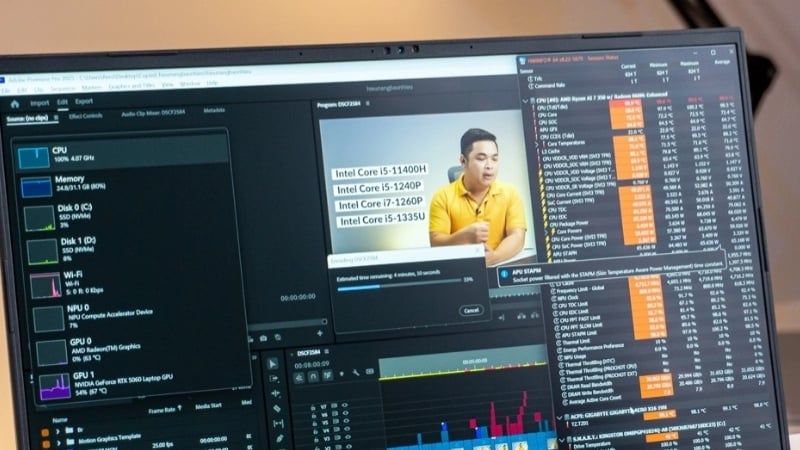800x450 pixels.
Task: Toggle sync lock on track V6
Action: [x=335, y=414]
